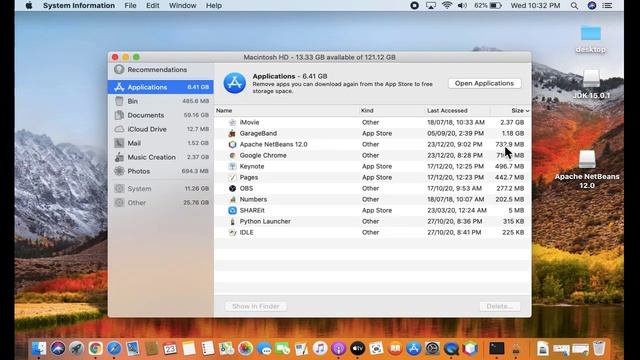The width and height of the screenshot is (640, 360).
Task: Click the date and time Wed 10:32 PM
Action: click(535, 6)
